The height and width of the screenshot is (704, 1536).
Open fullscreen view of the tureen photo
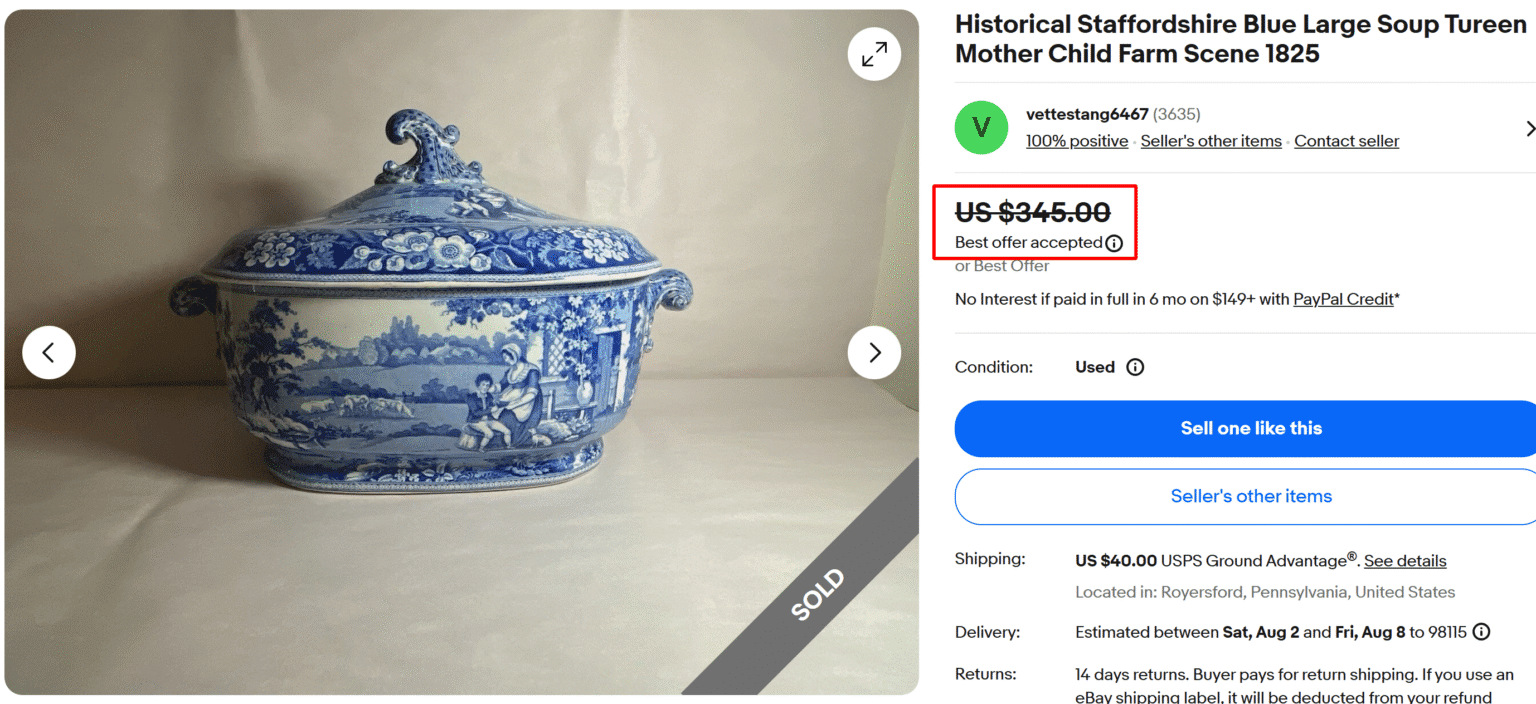pos(873,54)
